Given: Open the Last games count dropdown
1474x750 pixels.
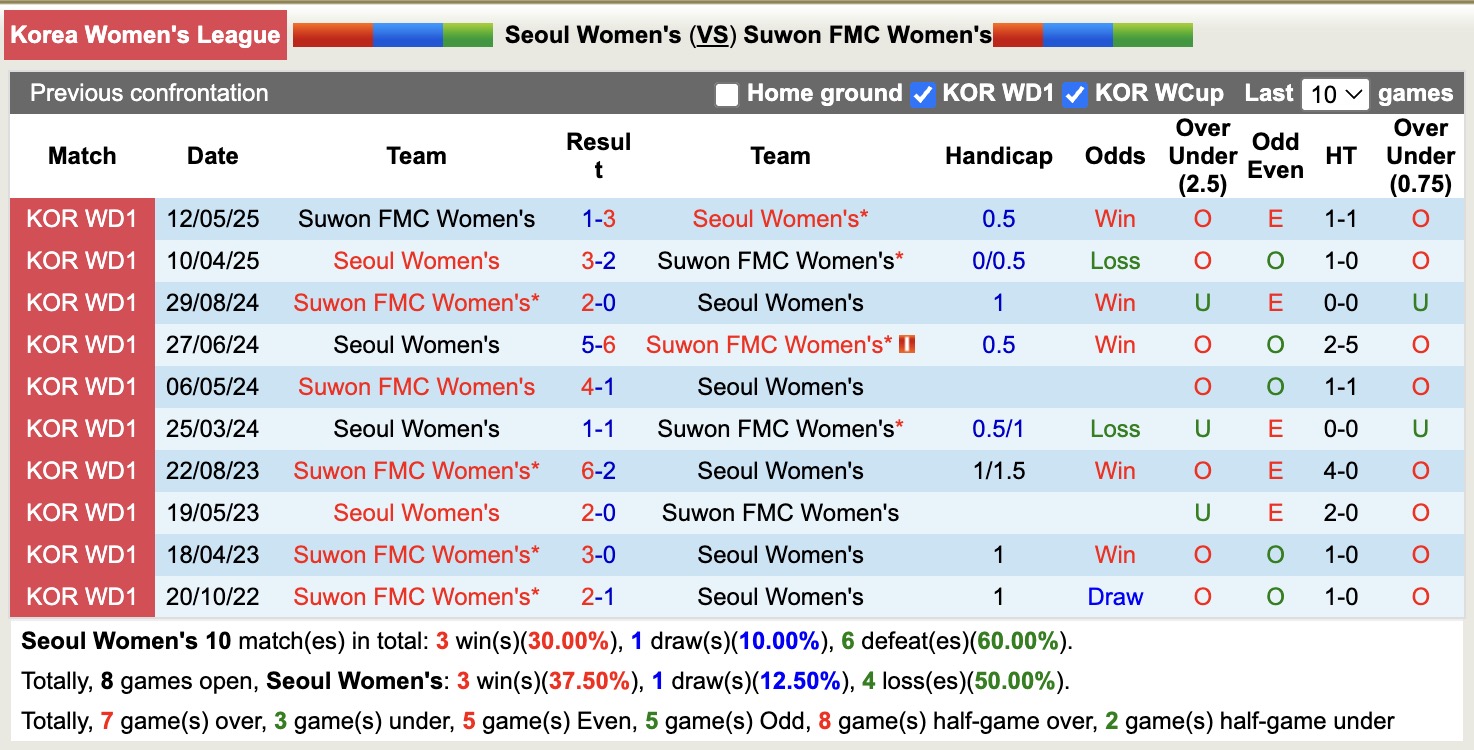Looking at the screenshot, I should [x=1334, y=93].
